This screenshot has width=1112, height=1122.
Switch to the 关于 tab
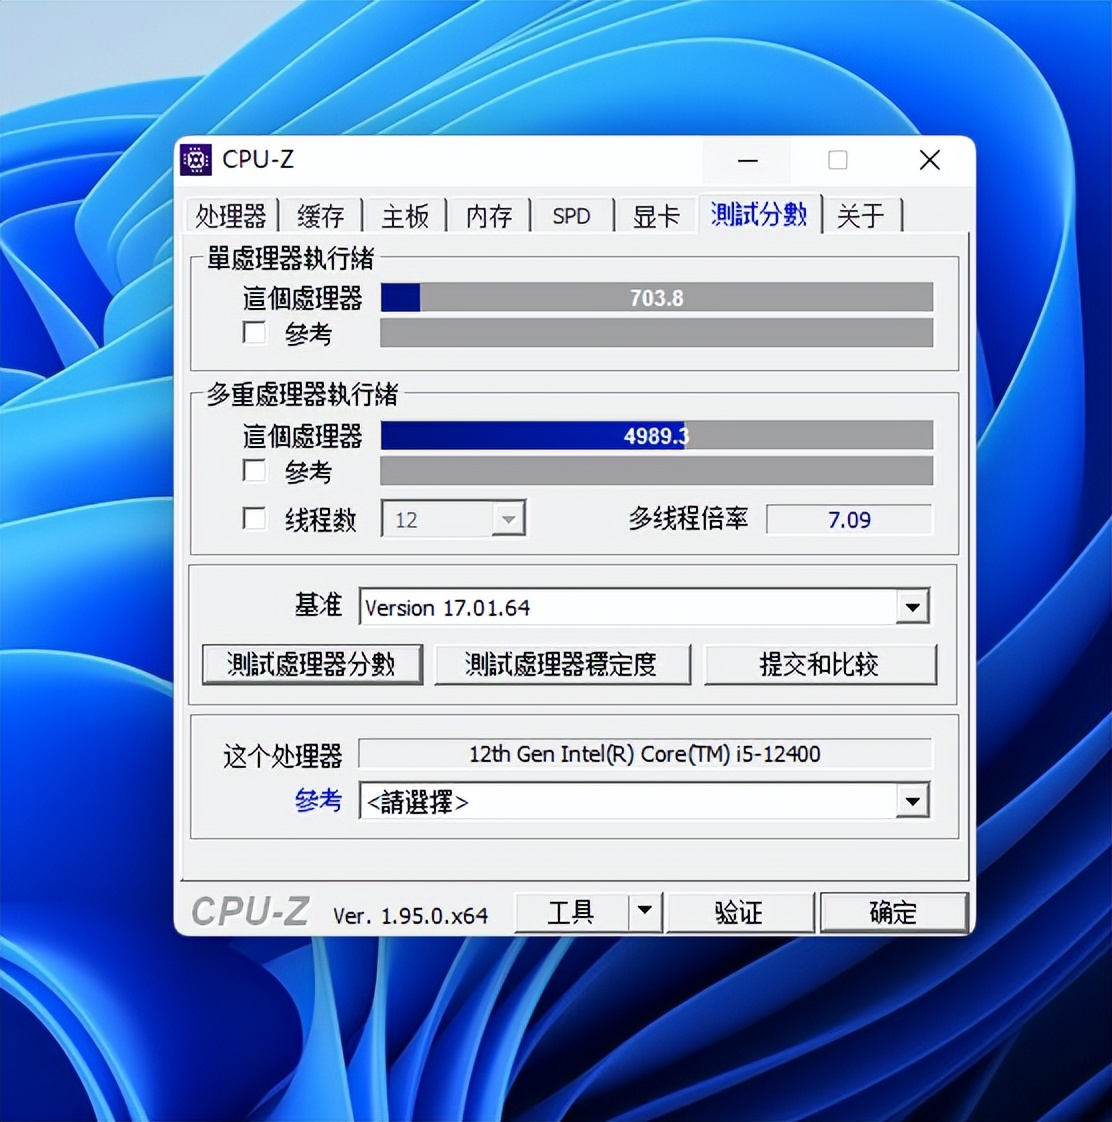[860, 215]
